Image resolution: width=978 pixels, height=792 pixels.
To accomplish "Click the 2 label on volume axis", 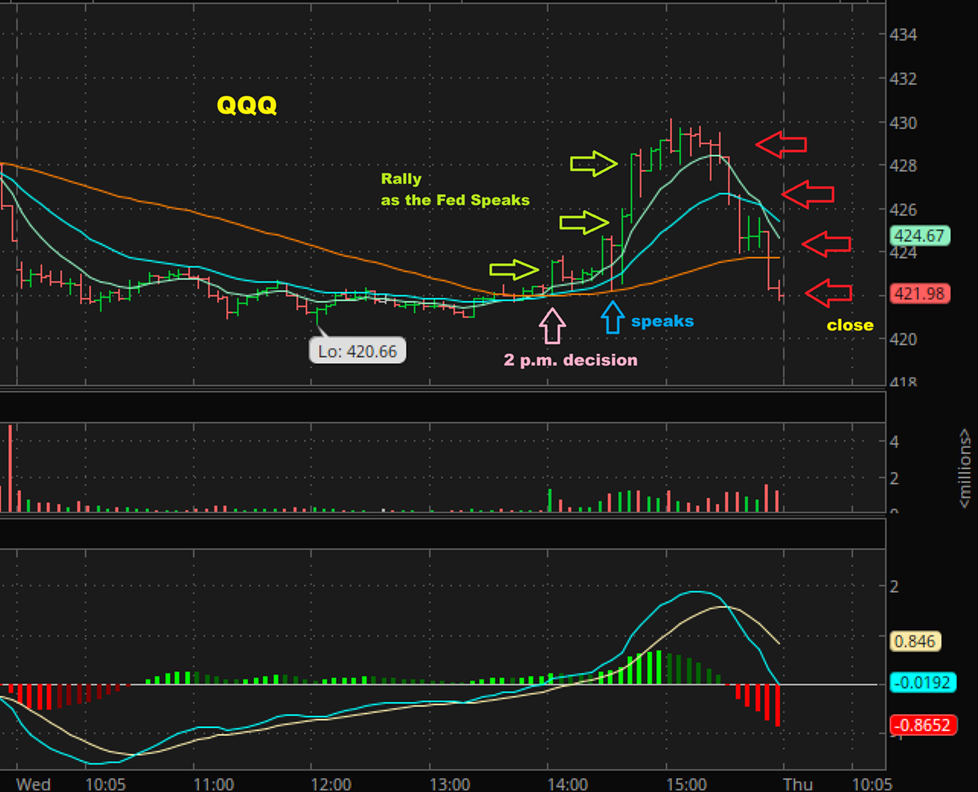I will 894,478.
